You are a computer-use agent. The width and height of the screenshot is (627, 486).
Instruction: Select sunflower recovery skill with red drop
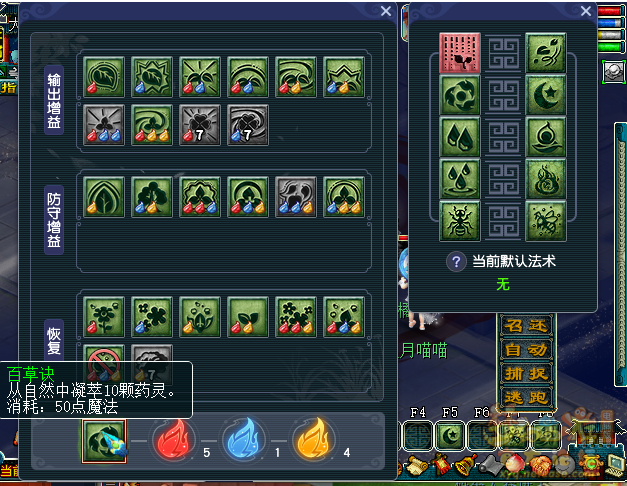coord(104,317)
